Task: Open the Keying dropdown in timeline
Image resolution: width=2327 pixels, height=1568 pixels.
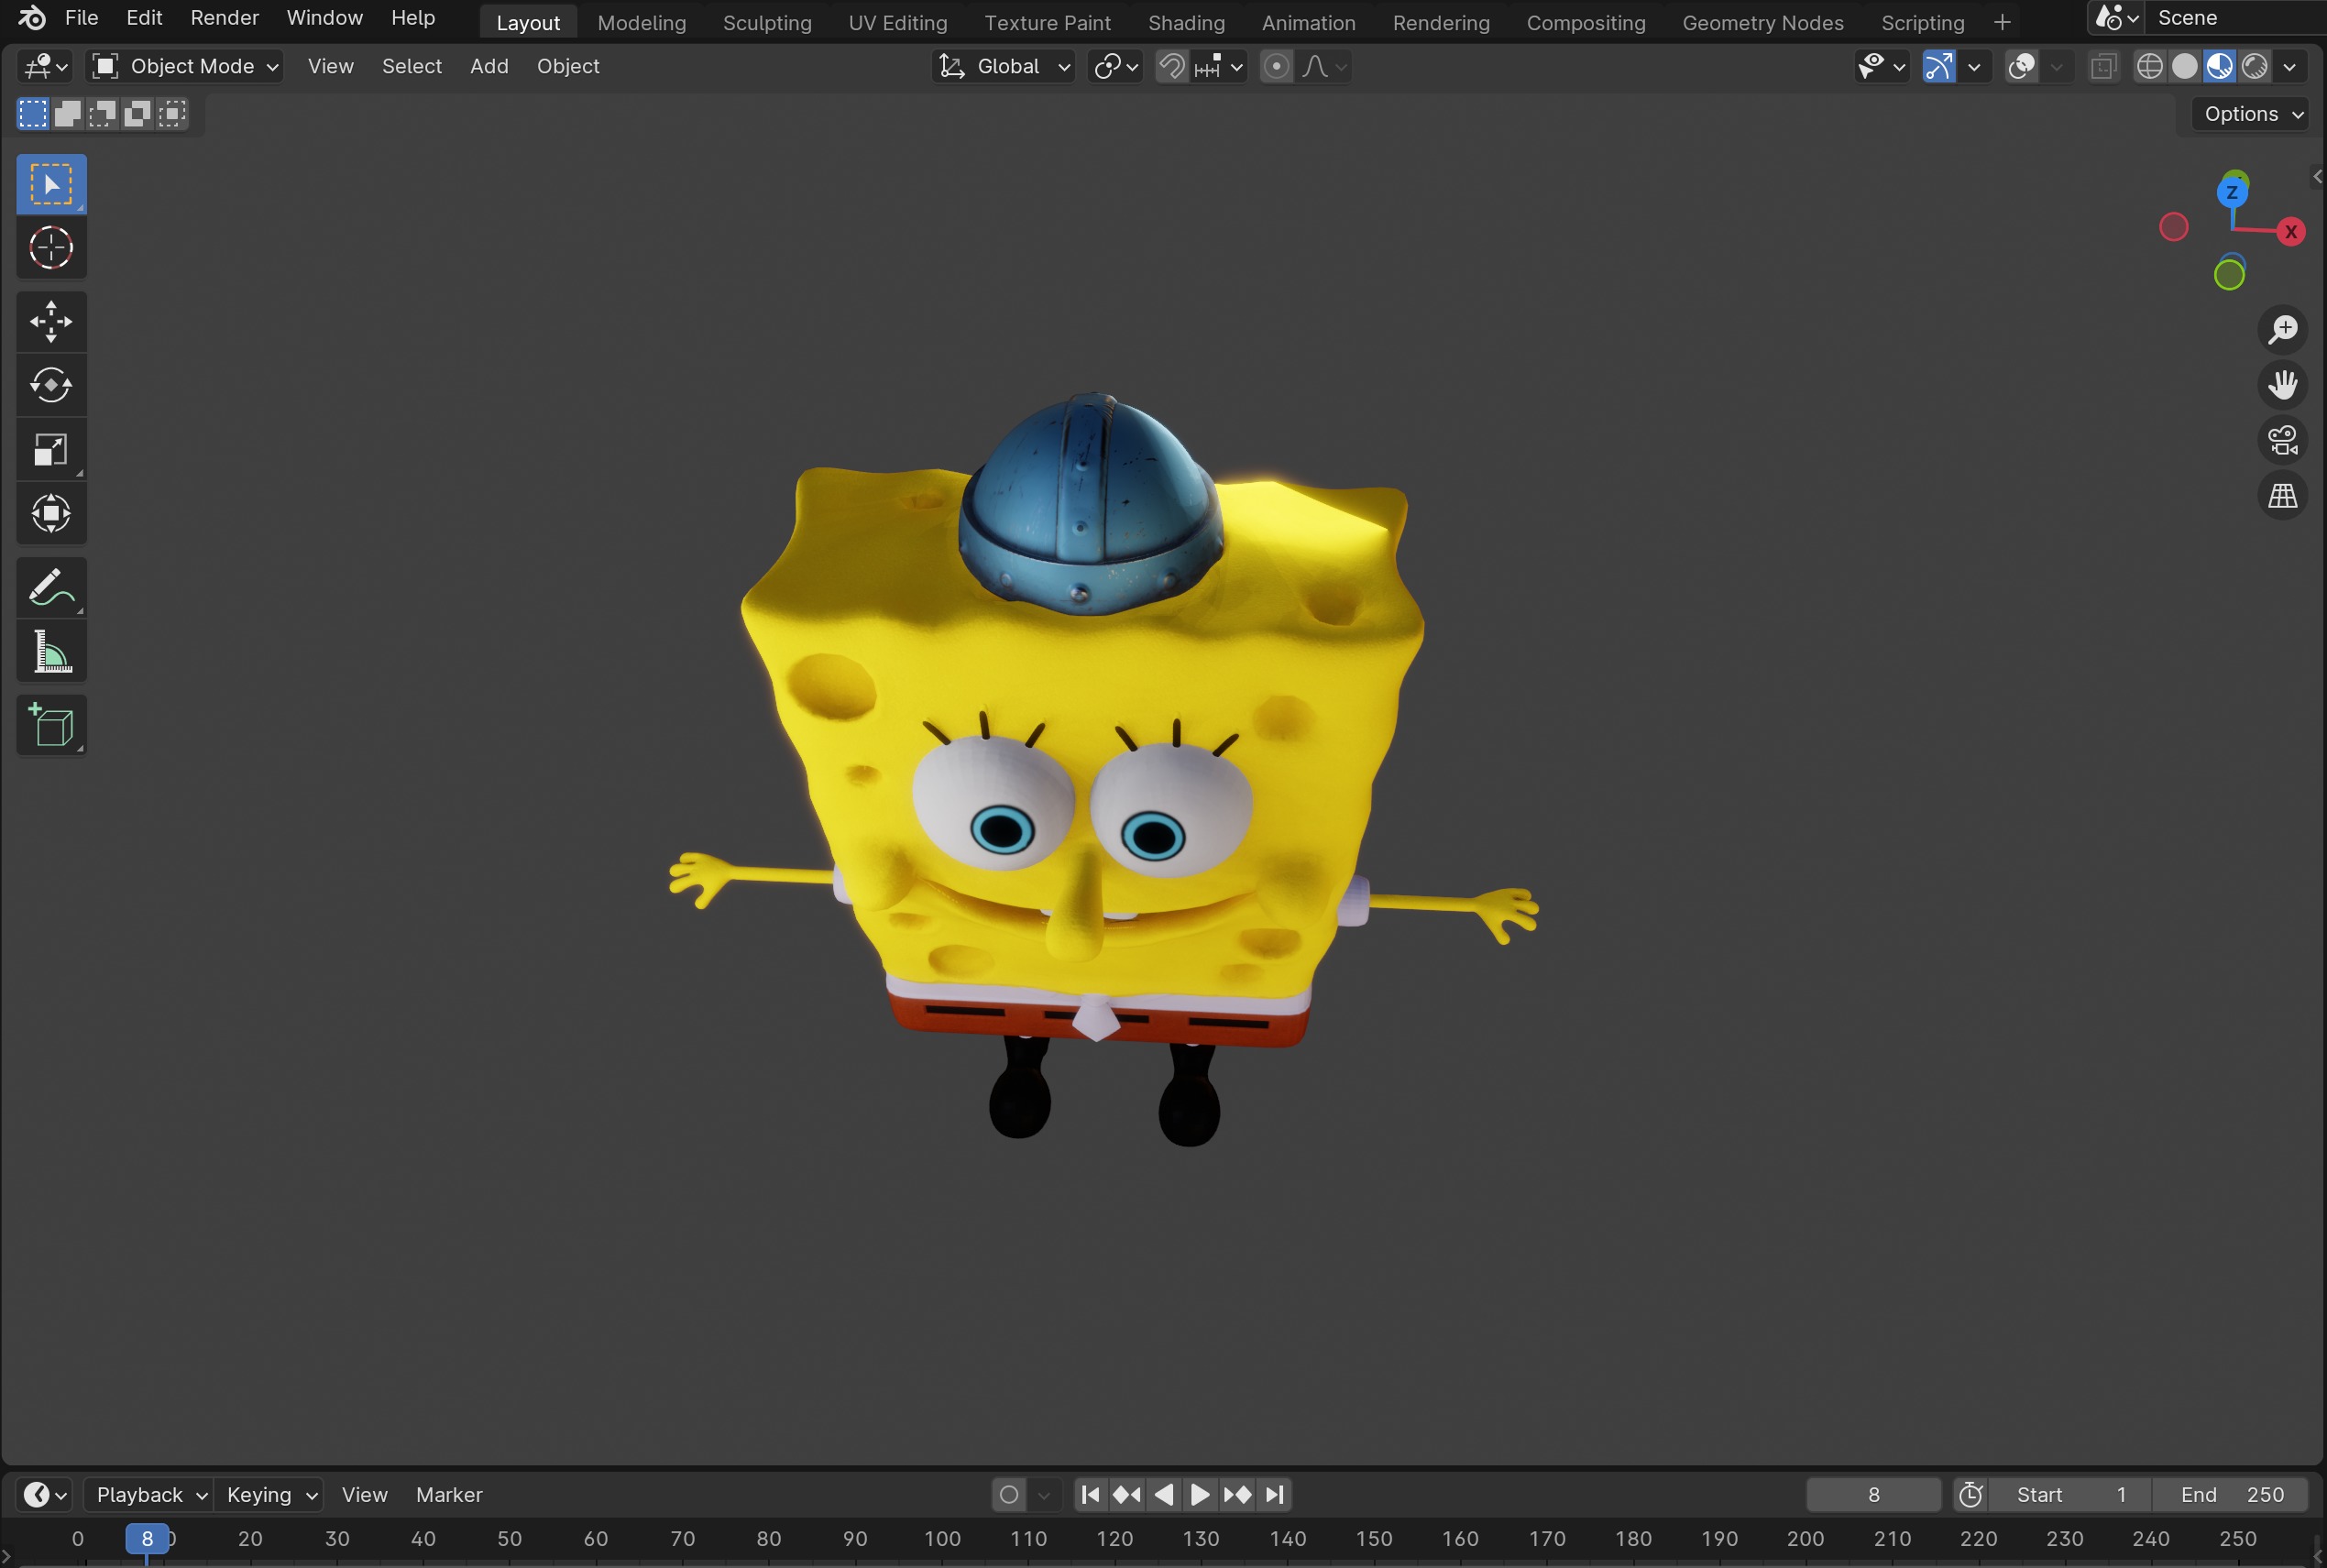Action: tap(269, 1494)
